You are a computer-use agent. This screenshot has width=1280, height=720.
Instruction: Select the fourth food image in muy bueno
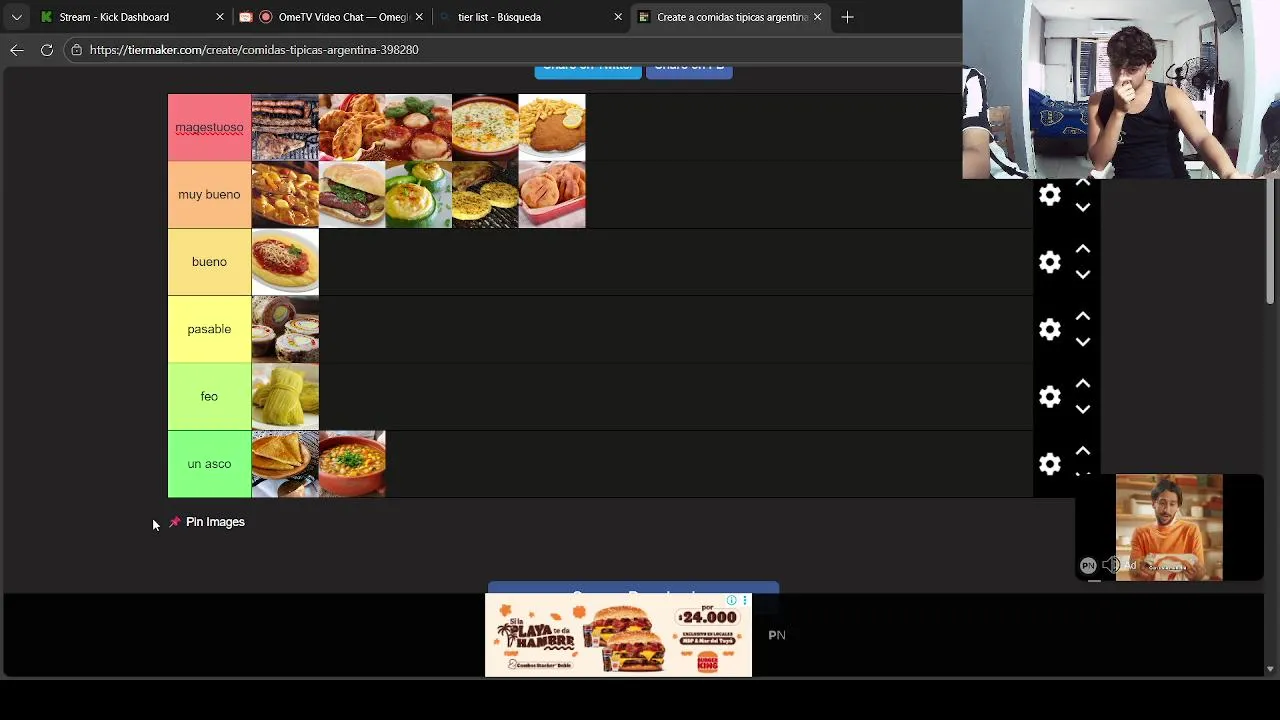(485, 195)
